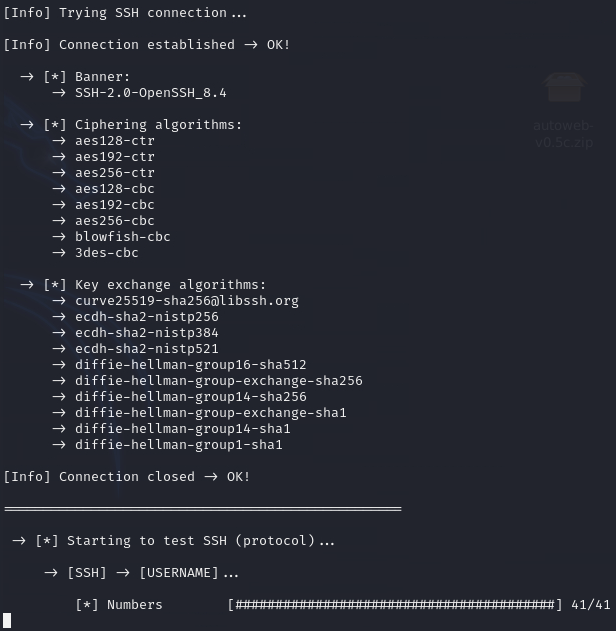Screen dimensions: 616x631
Task: Click the Connection closed OK message
Action: tap(127, 477)
